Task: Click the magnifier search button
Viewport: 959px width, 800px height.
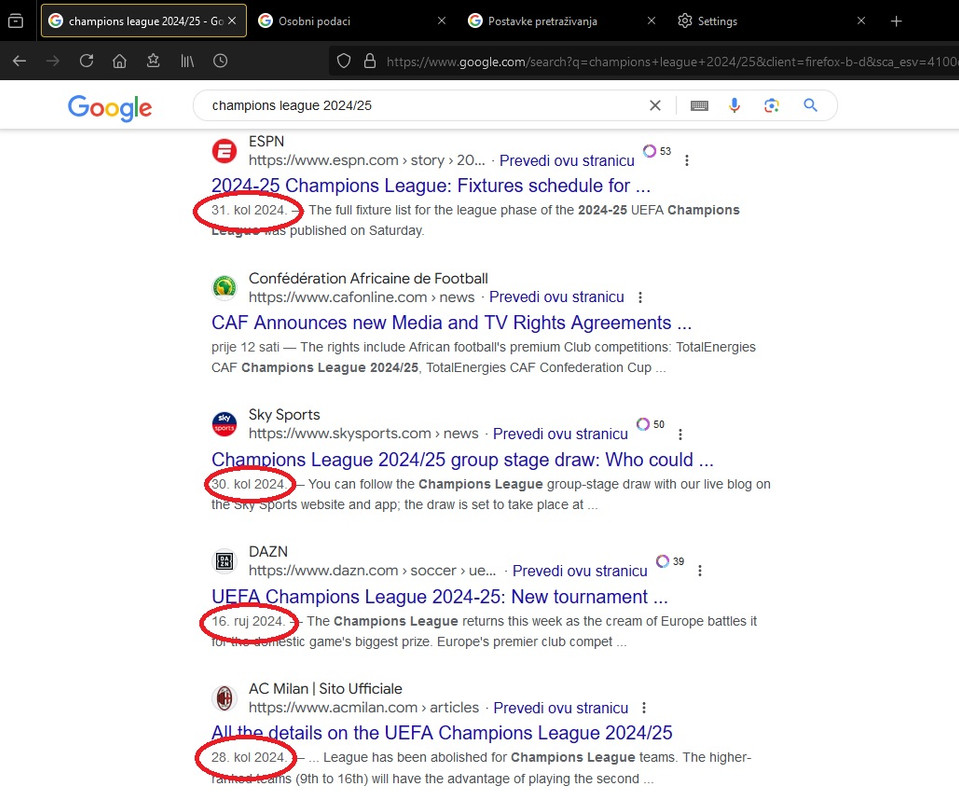Action: click(x=810, y=105)
